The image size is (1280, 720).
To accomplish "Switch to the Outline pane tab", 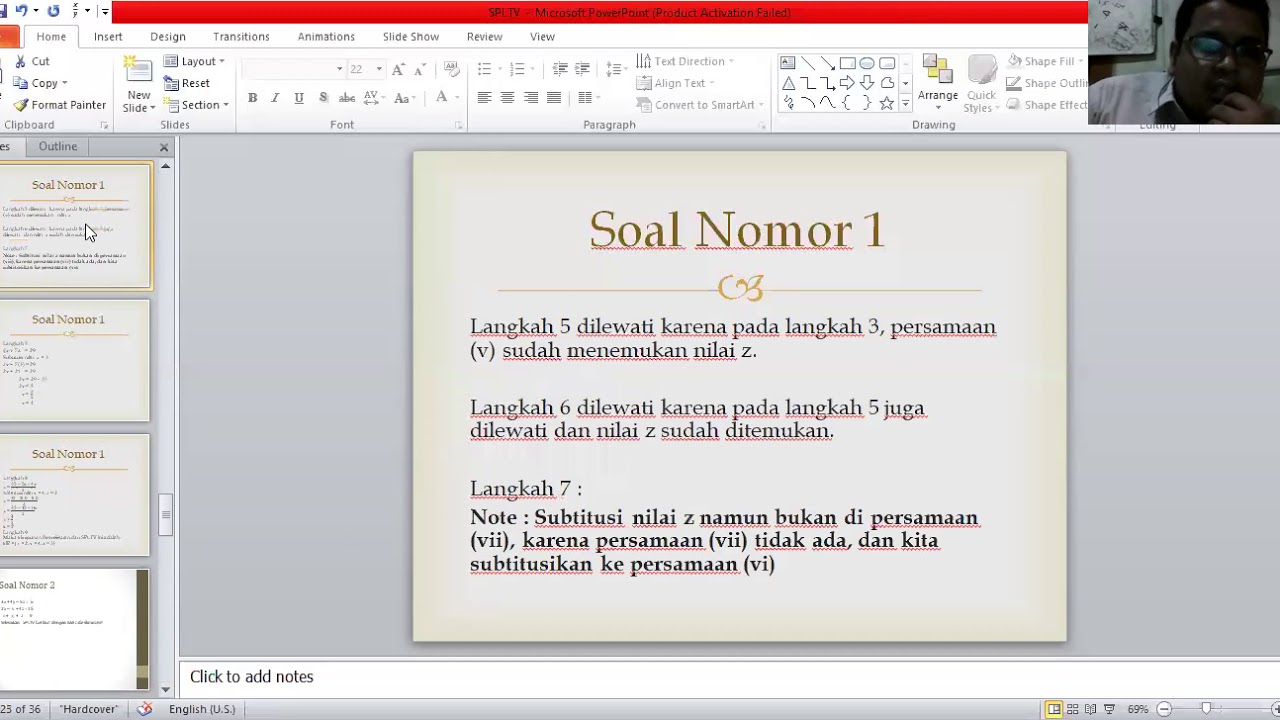I will (x=57, y=146).
